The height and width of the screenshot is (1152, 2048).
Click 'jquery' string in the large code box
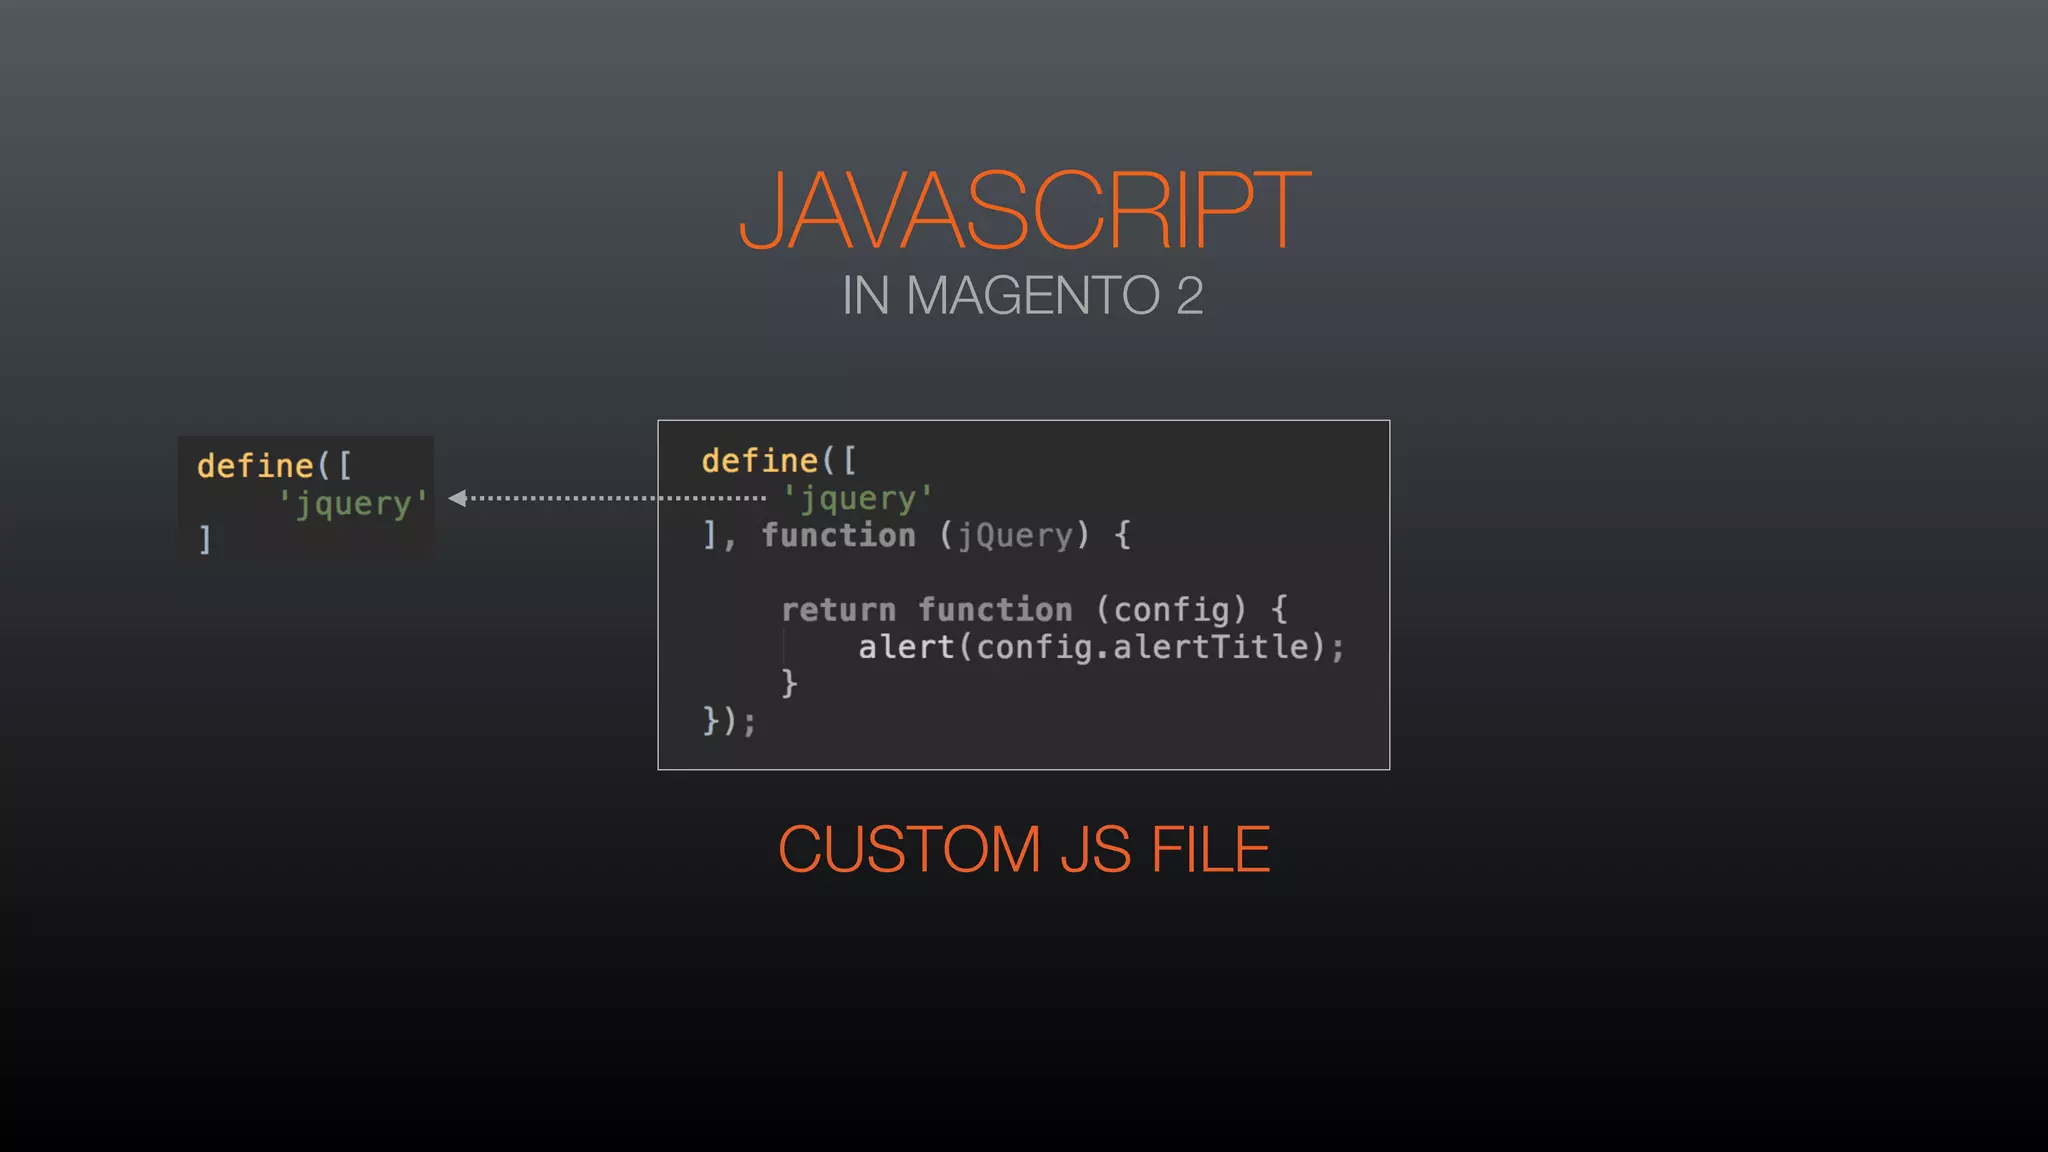point(857,498)
